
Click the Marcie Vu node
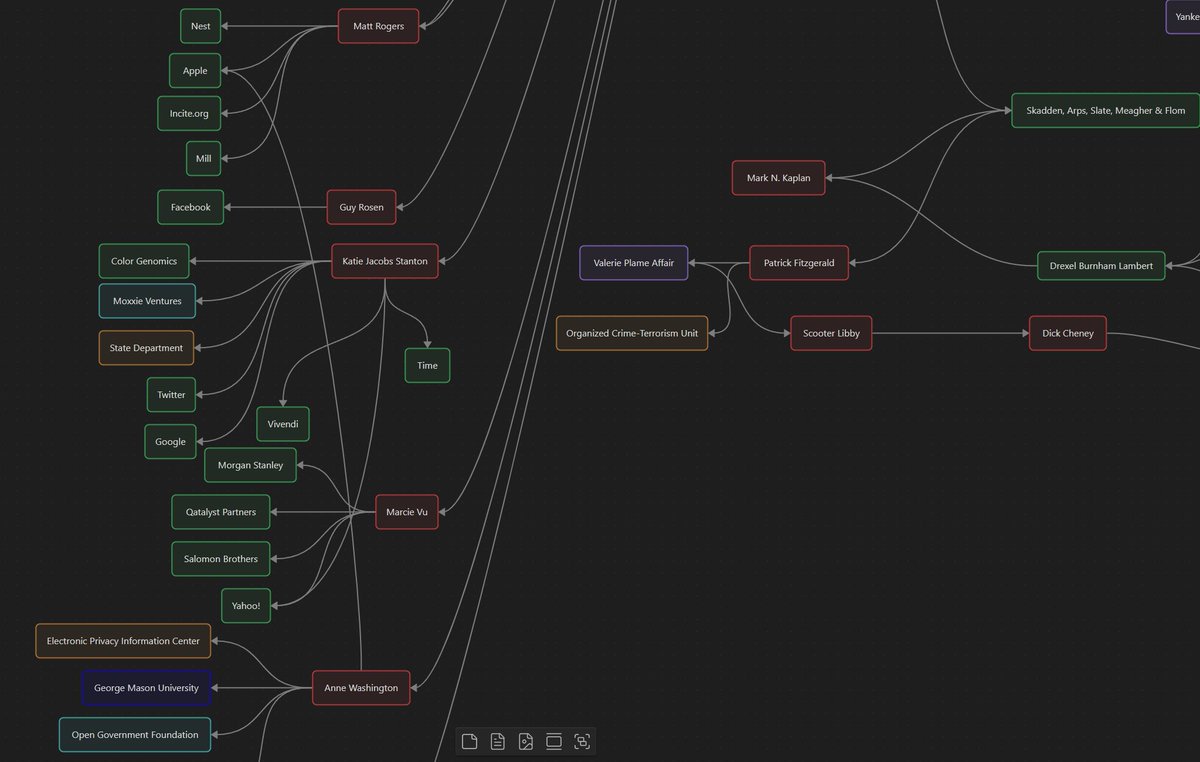tap(407, 512)
